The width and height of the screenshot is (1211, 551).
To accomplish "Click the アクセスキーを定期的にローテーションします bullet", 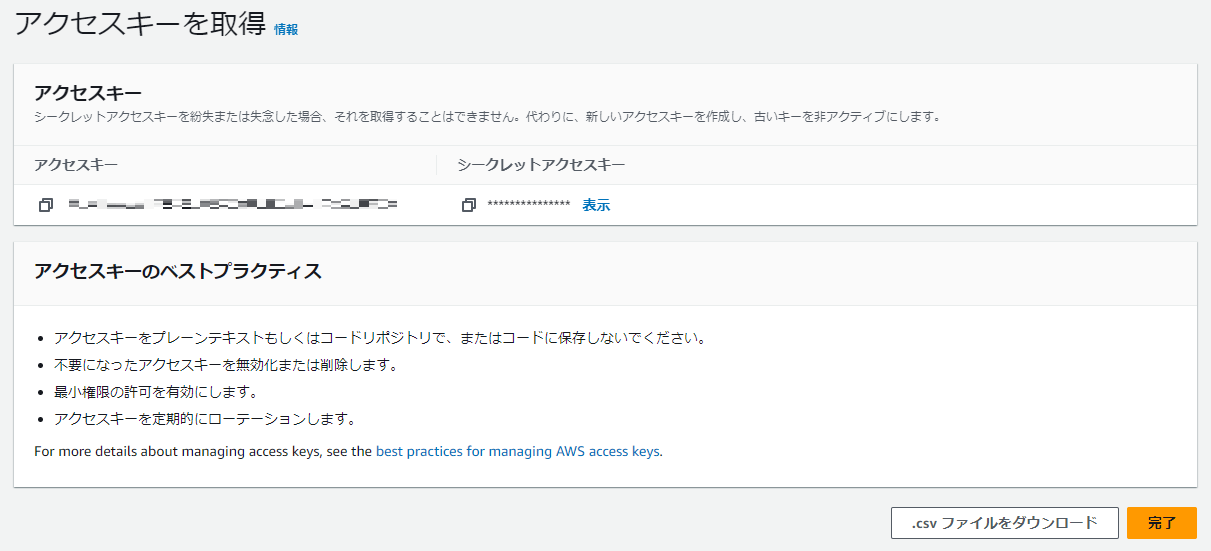I will 205,419.
